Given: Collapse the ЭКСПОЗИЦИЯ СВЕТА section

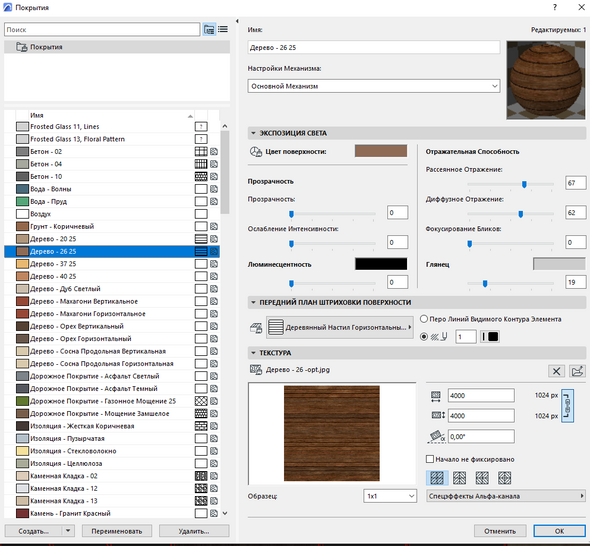Looking at the screenshot, I should click(253, 133).
